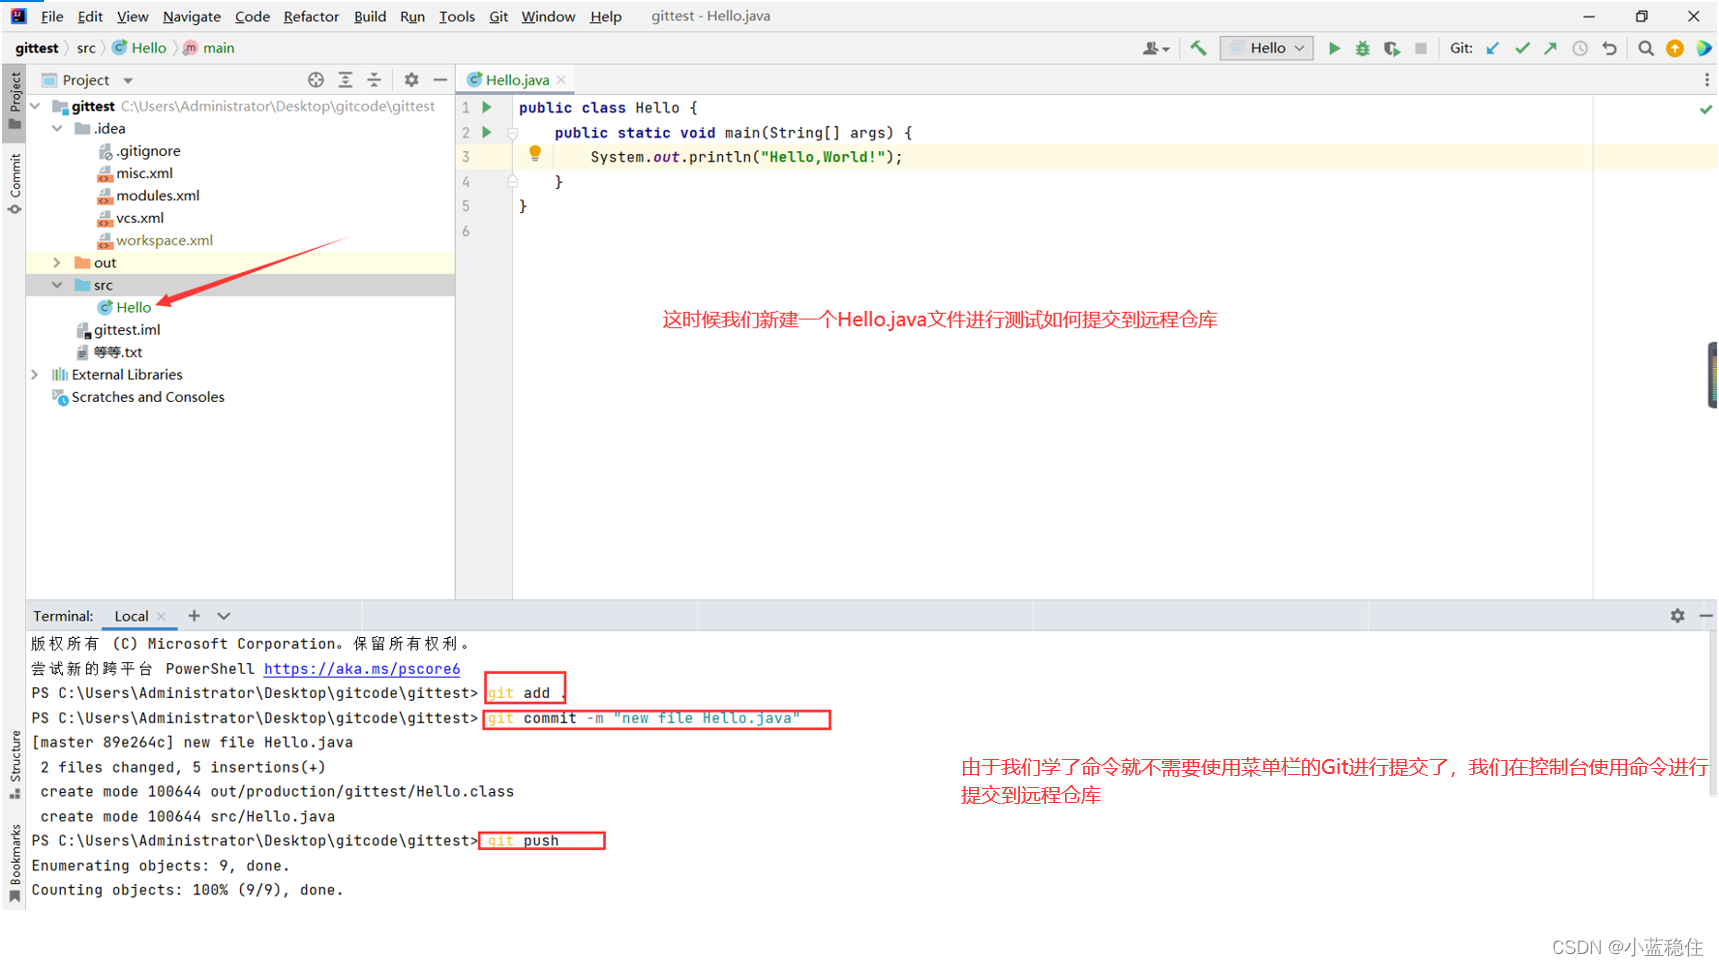Open terminal tabs dropdown chevron
The height and width of the screenshot is (966, 1719).
tap(224, 616)
